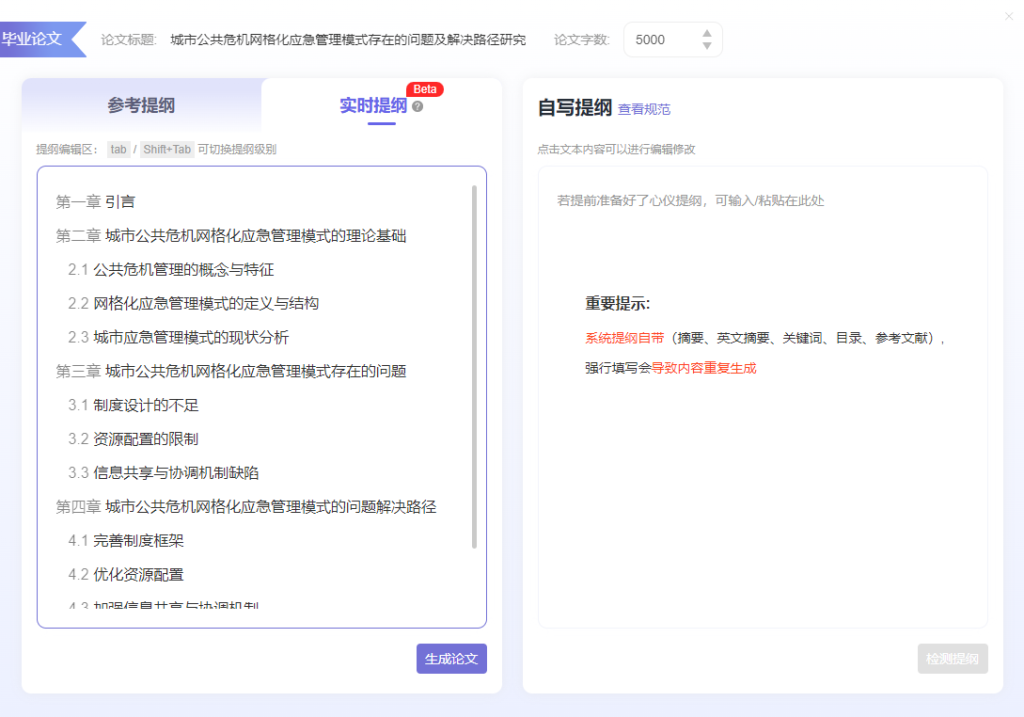
Task: Select row 4.2 优化资源配置
Action: point(125,575)
